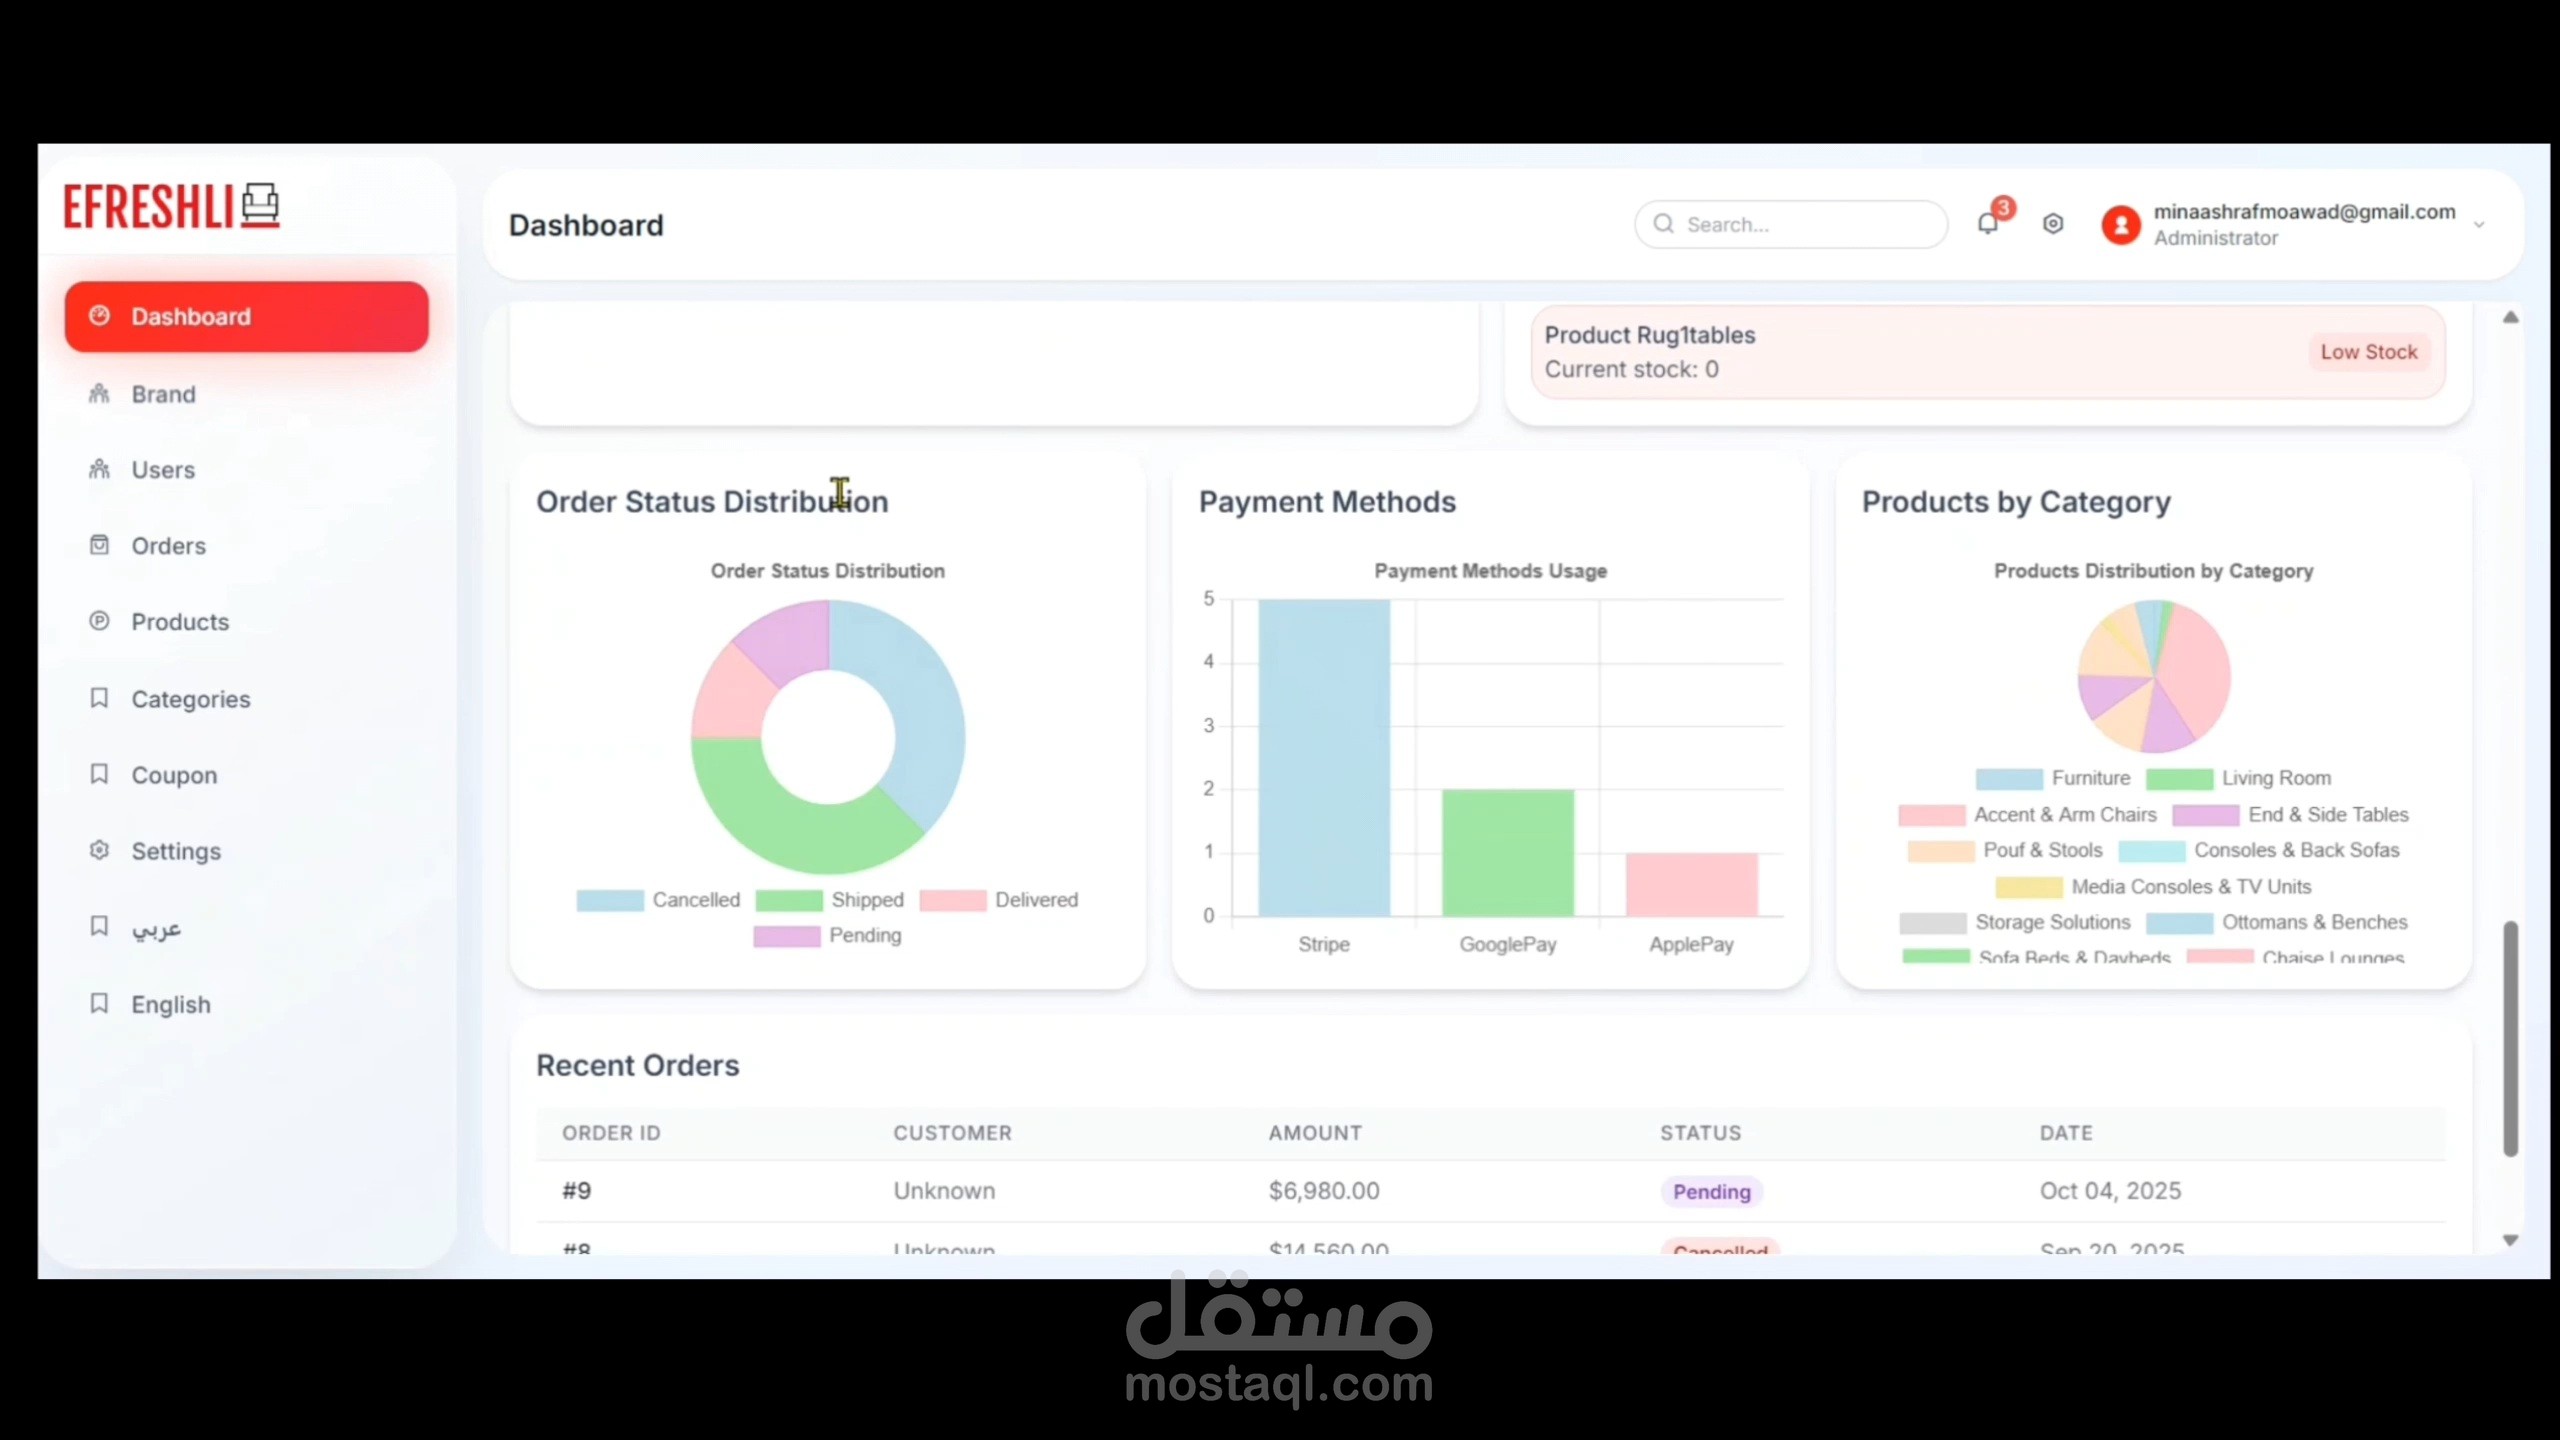Viewport: 2560px width, 1440px height.
Task: Click the down arrow on the right scrollbar
Action: pos(2511,1240)
